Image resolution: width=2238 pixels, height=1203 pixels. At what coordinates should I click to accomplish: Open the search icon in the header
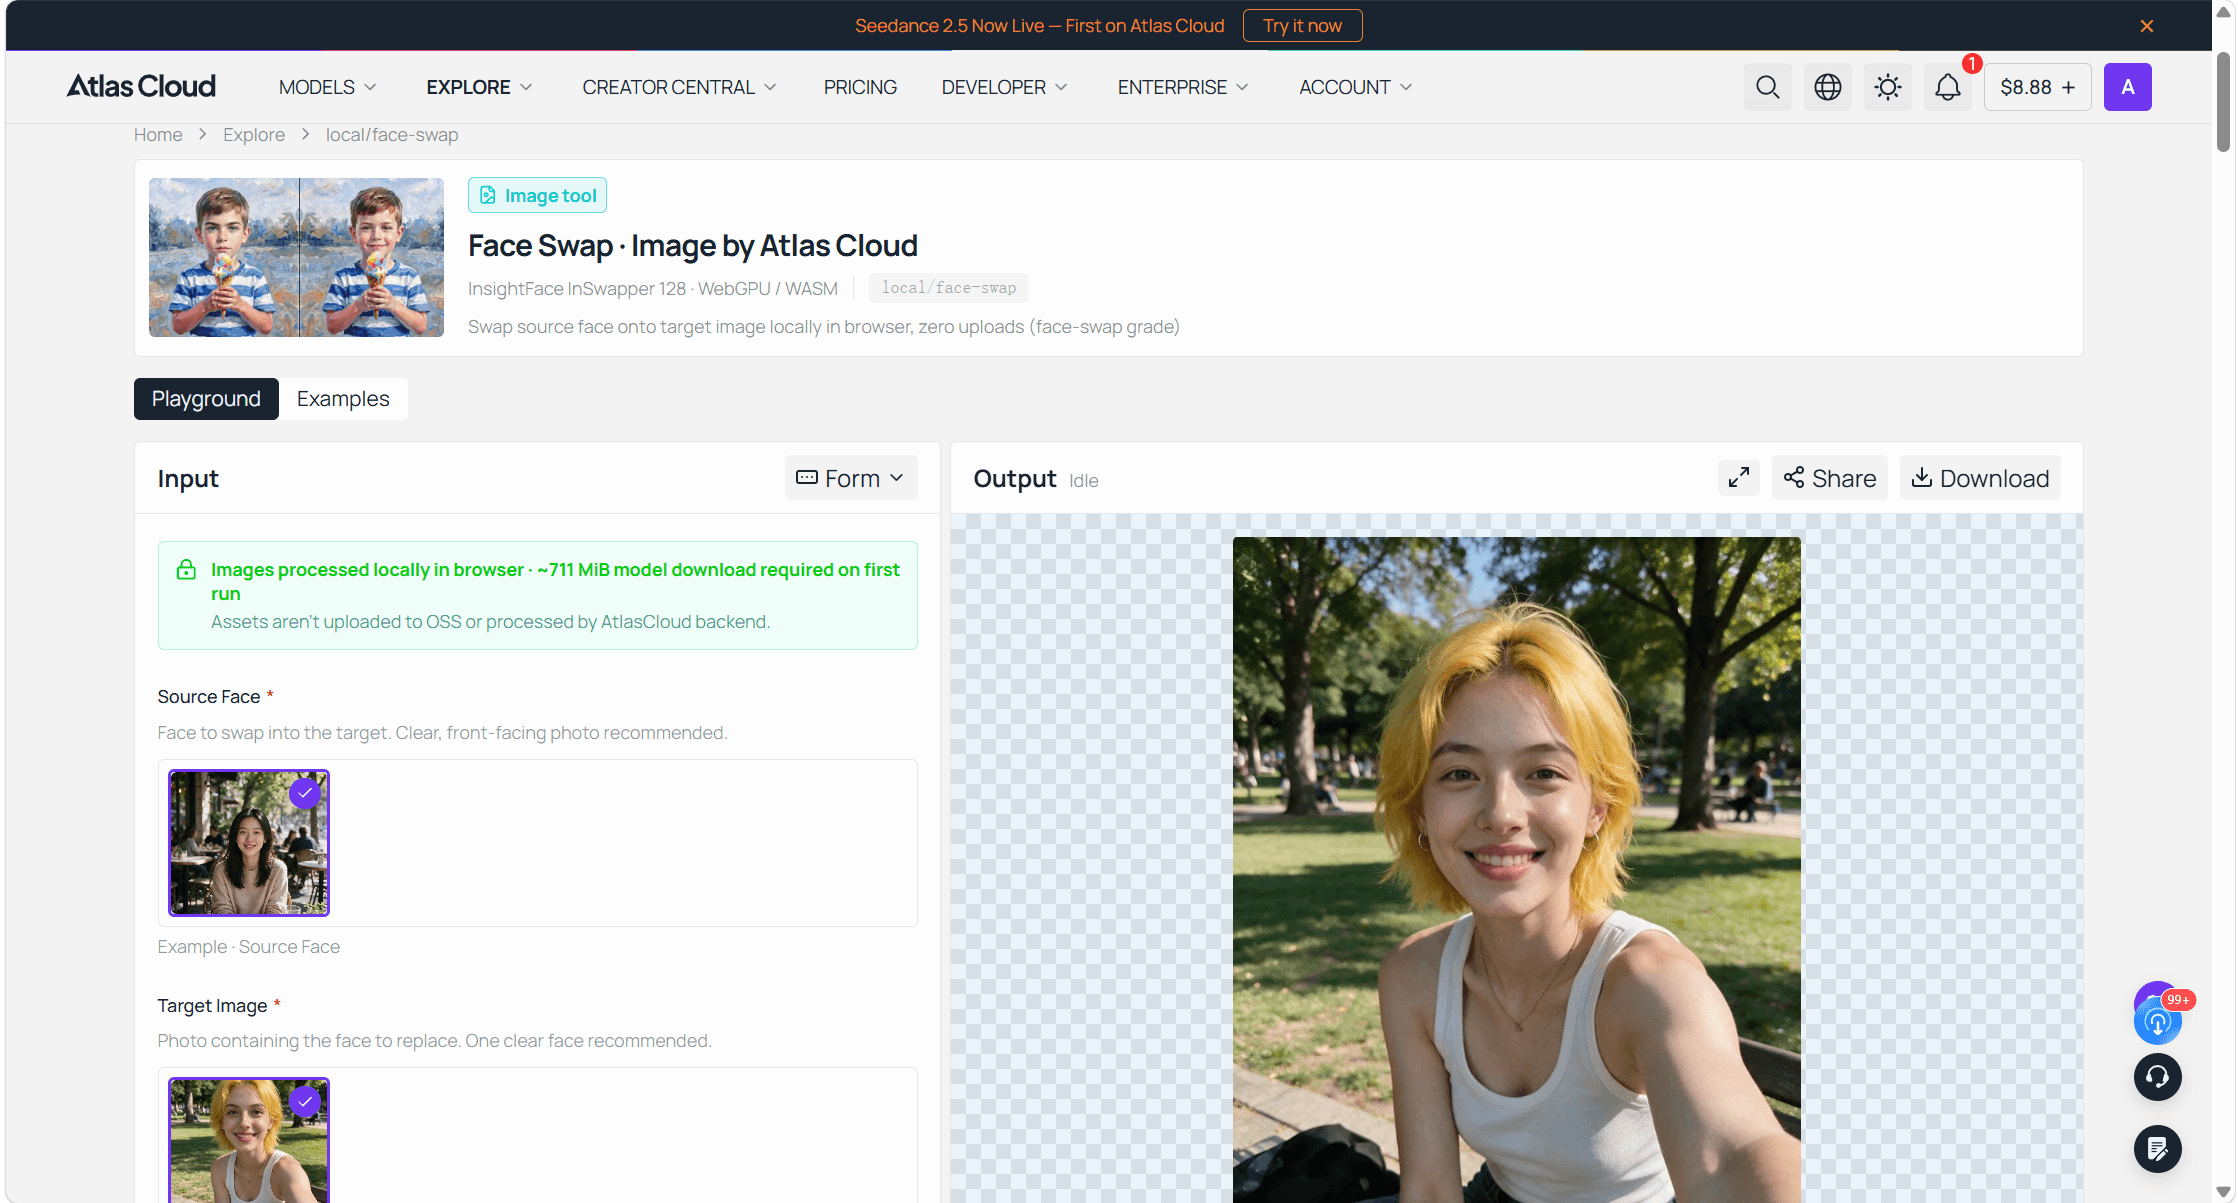pyautogui.click(x=1767, y=87)
